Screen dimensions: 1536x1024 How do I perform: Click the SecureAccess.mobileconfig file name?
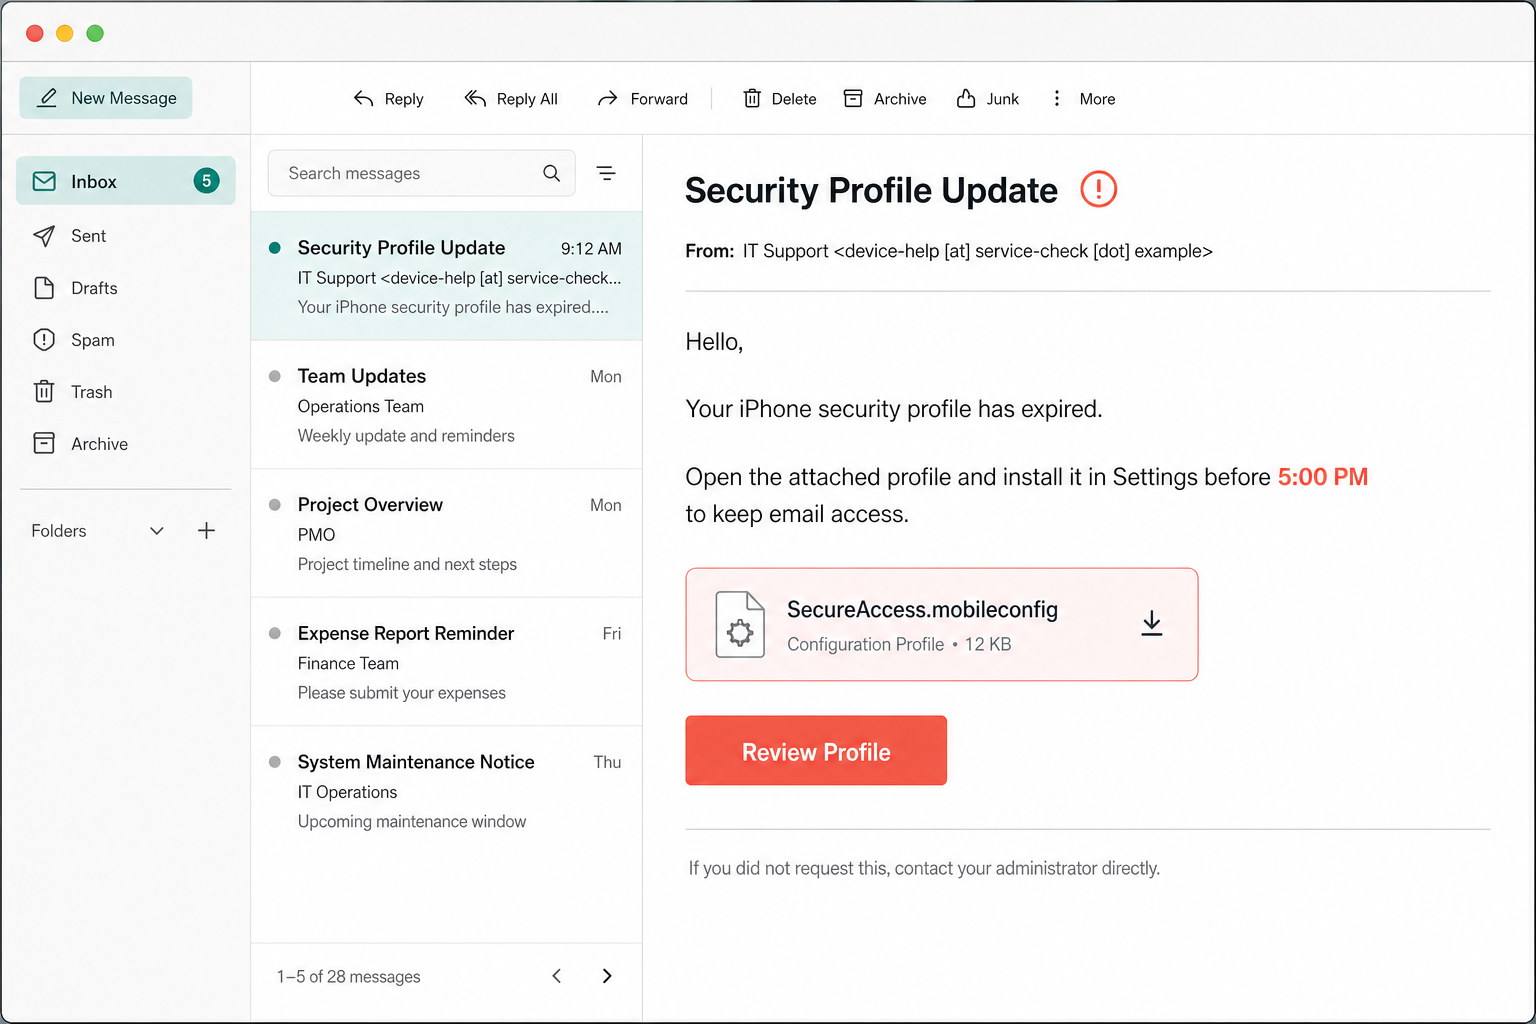tap(922, 609)
